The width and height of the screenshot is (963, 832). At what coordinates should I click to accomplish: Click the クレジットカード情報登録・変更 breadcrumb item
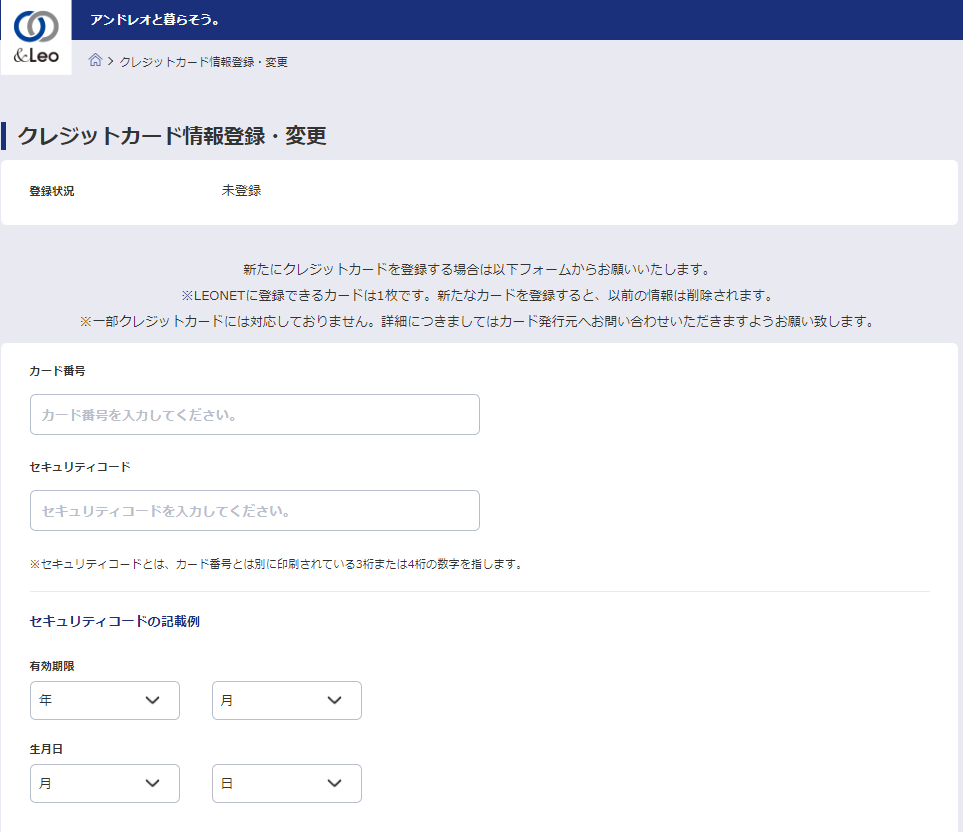203,62
